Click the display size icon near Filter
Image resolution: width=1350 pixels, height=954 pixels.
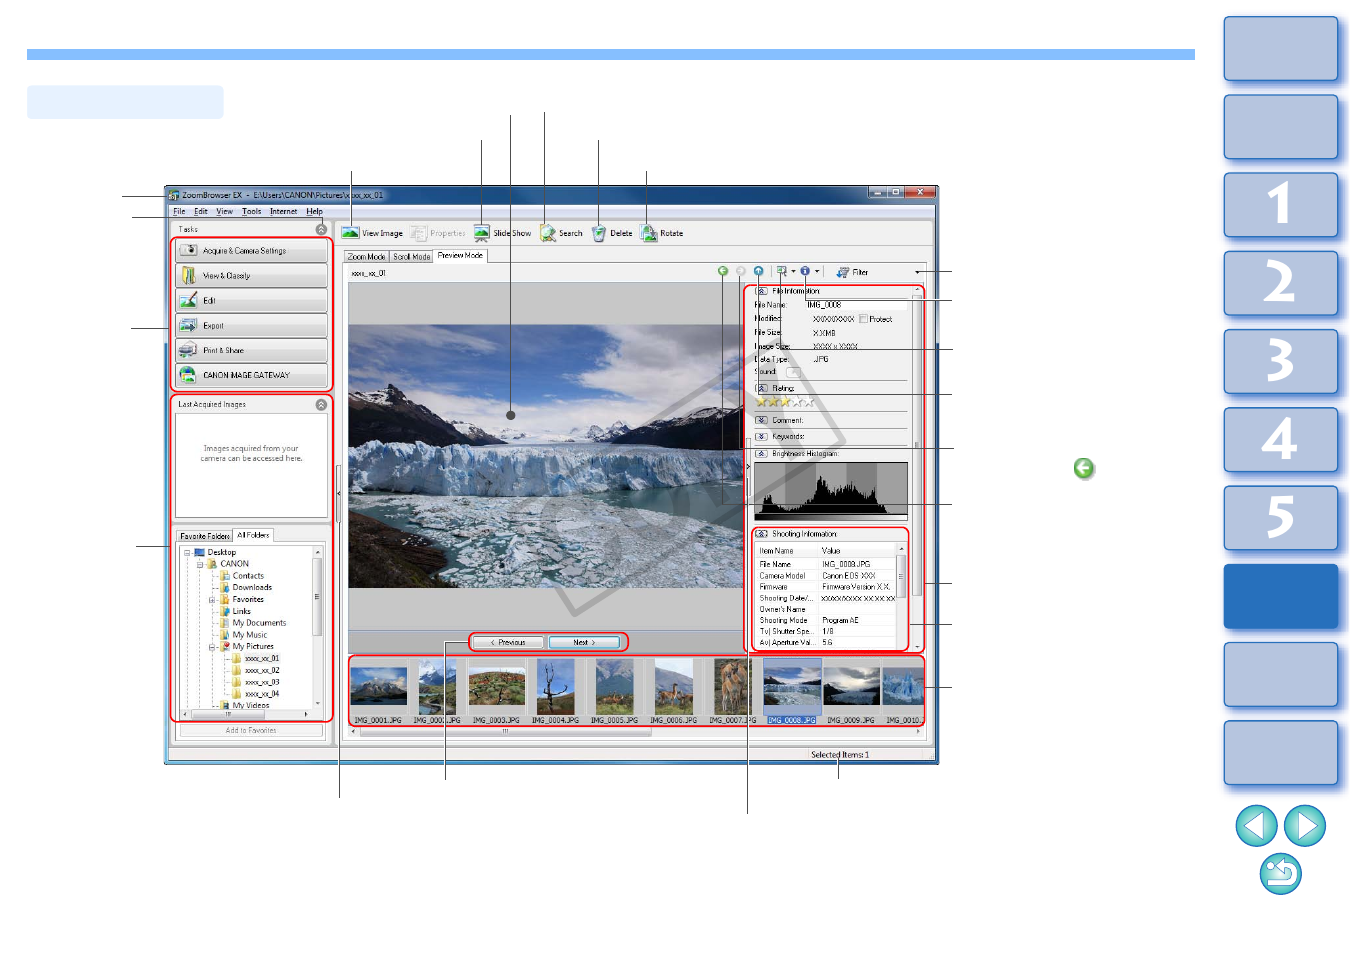[x=781, y=271]
